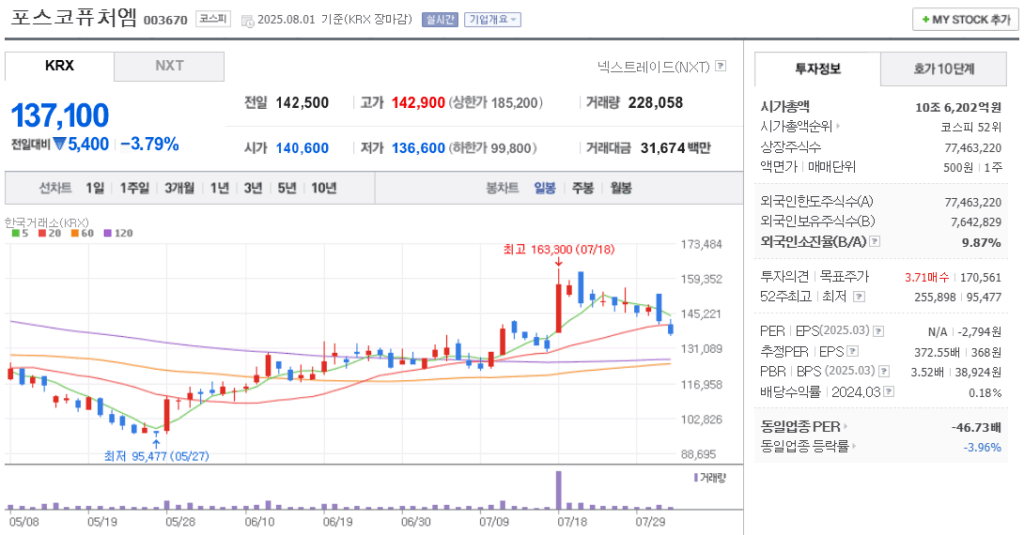Screen dimensions: 1024x535
Task: Open help icon next to 외국인소진율(B/A)
Action: click(x=875, y=242)
